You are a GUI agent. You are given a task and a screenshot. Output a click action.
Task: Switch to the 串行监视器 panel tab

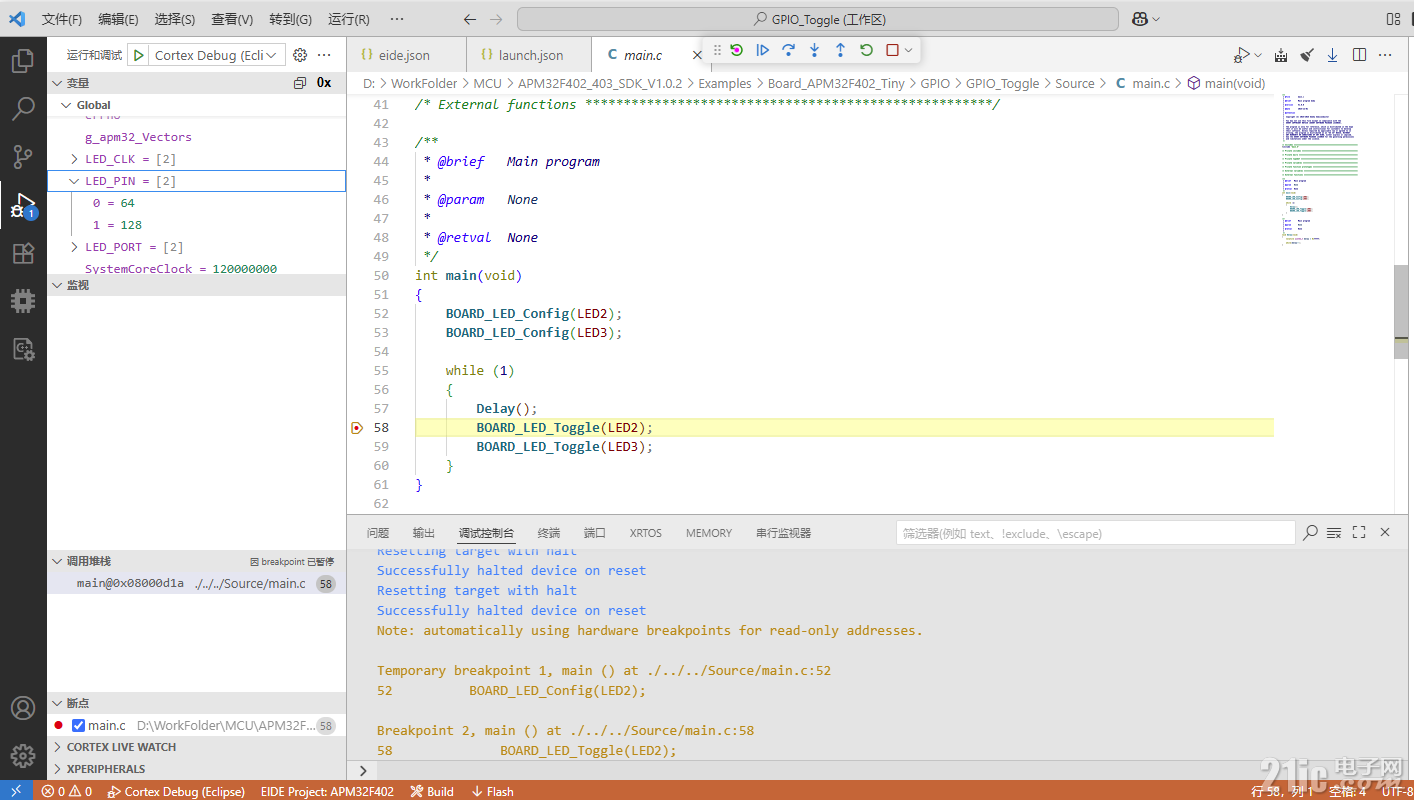783,533
